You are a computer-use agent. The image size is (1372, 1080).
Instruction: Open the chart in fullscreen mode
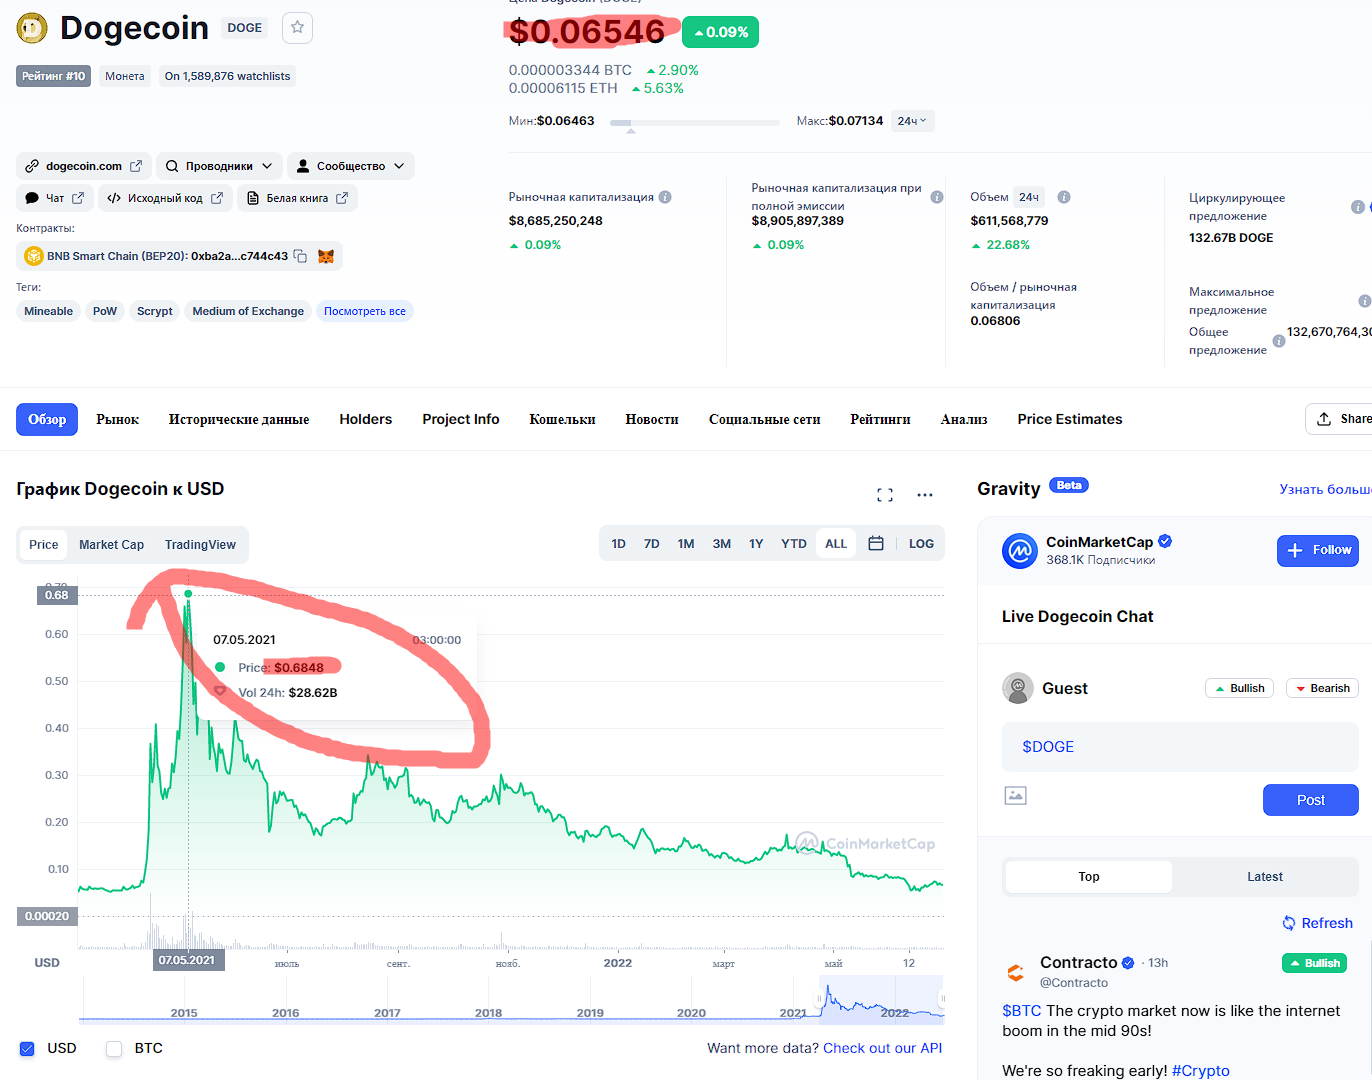click(x=885, y=495)
